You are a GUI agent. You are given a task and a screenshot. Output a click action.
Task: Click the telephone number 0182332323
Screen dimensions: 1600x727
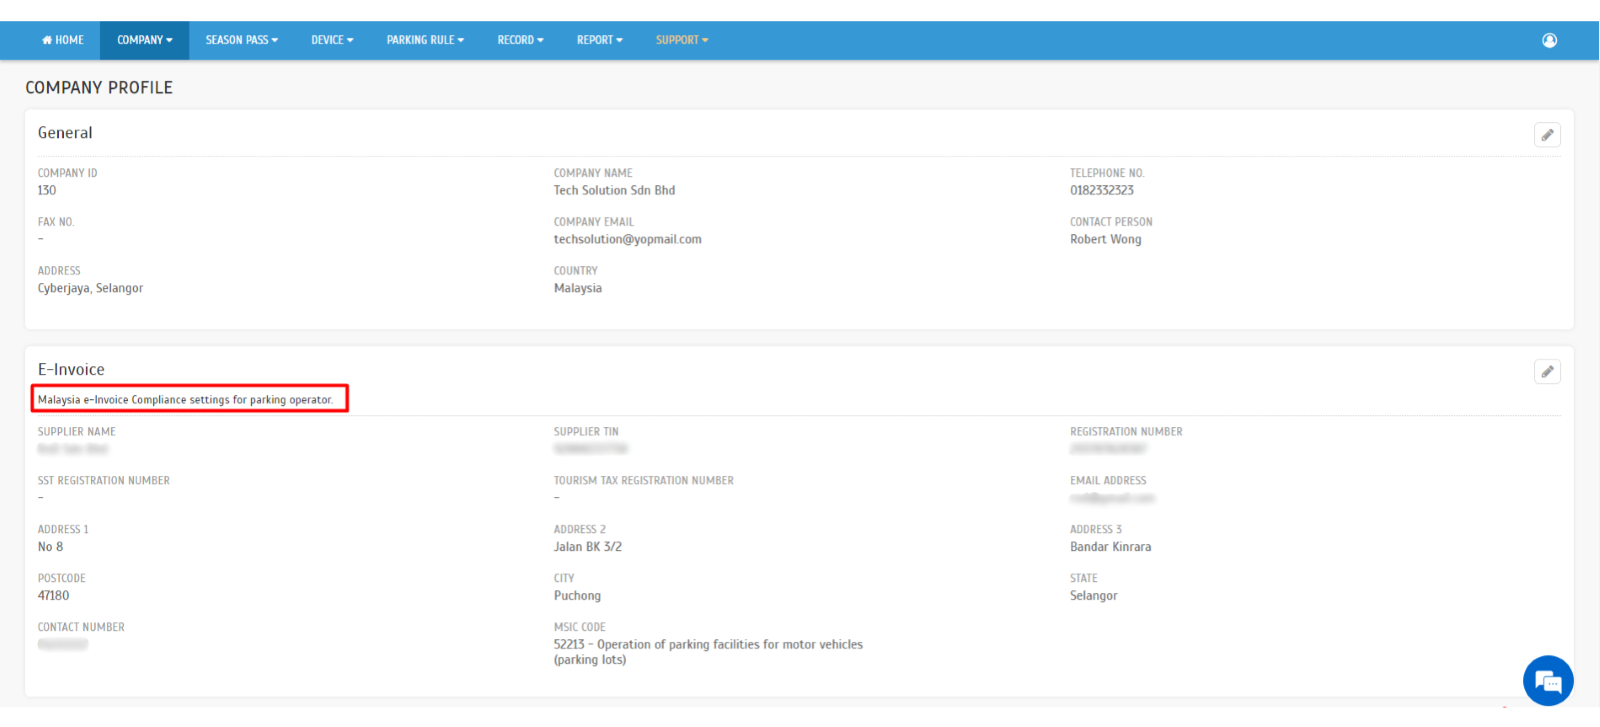(x=1101, y=190)
